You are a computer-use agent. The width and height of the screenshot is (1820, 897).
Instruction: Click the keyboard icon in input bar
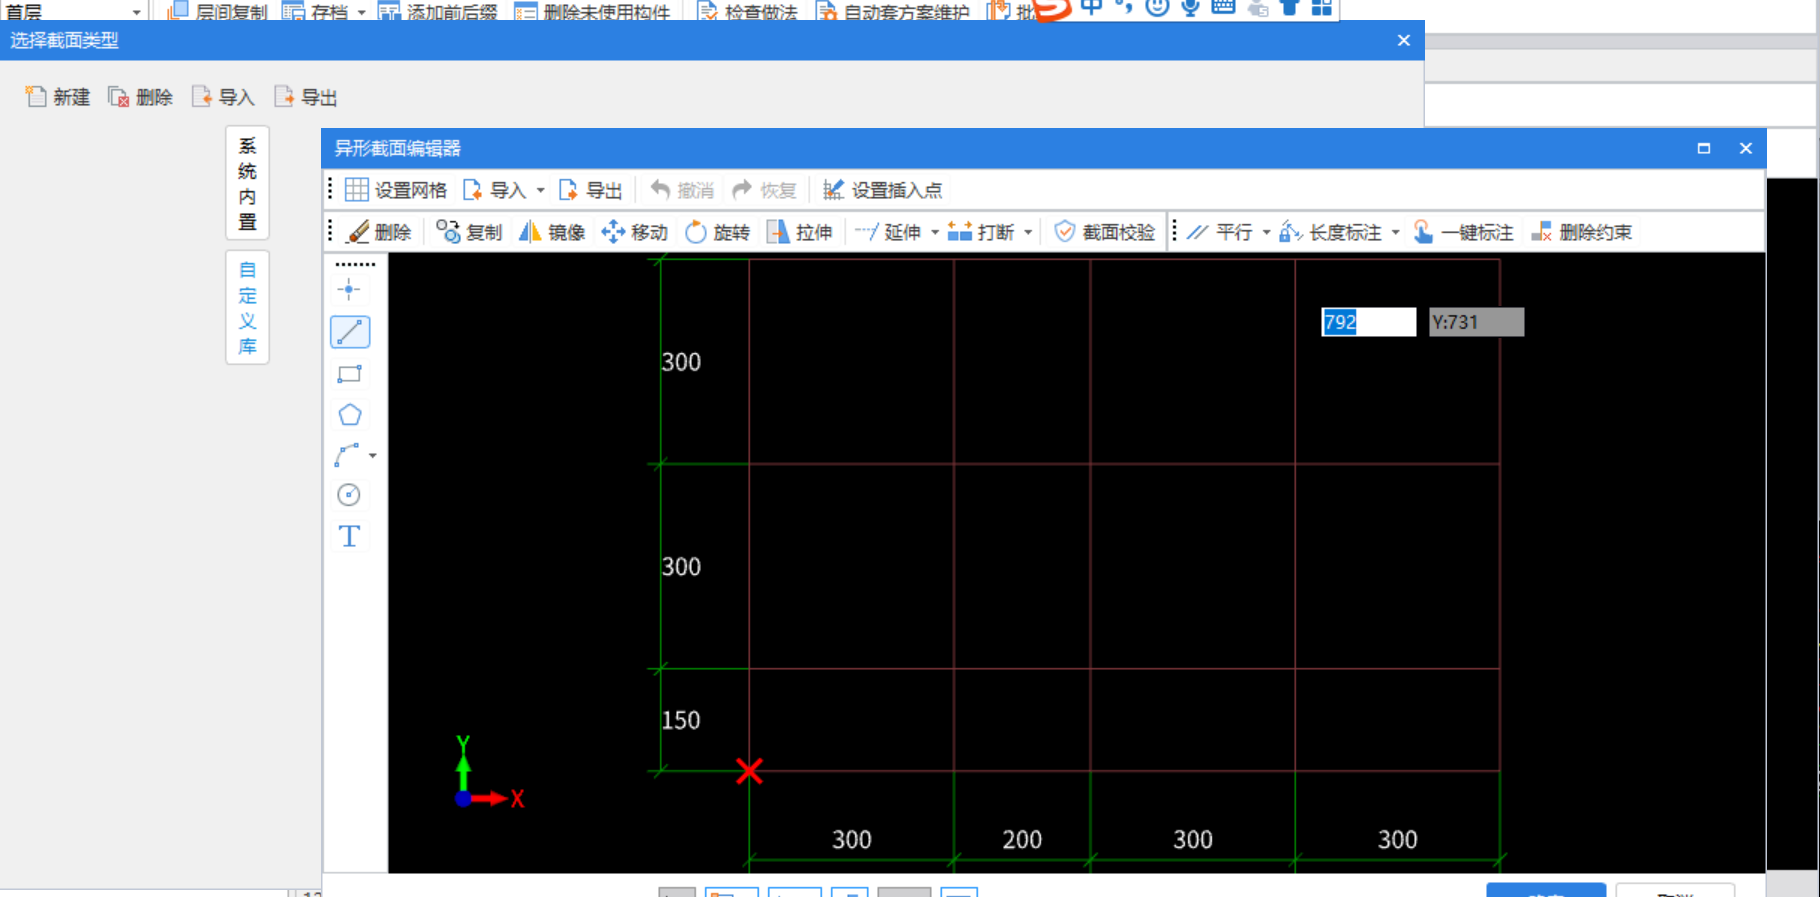click(x=1223, y=7)
